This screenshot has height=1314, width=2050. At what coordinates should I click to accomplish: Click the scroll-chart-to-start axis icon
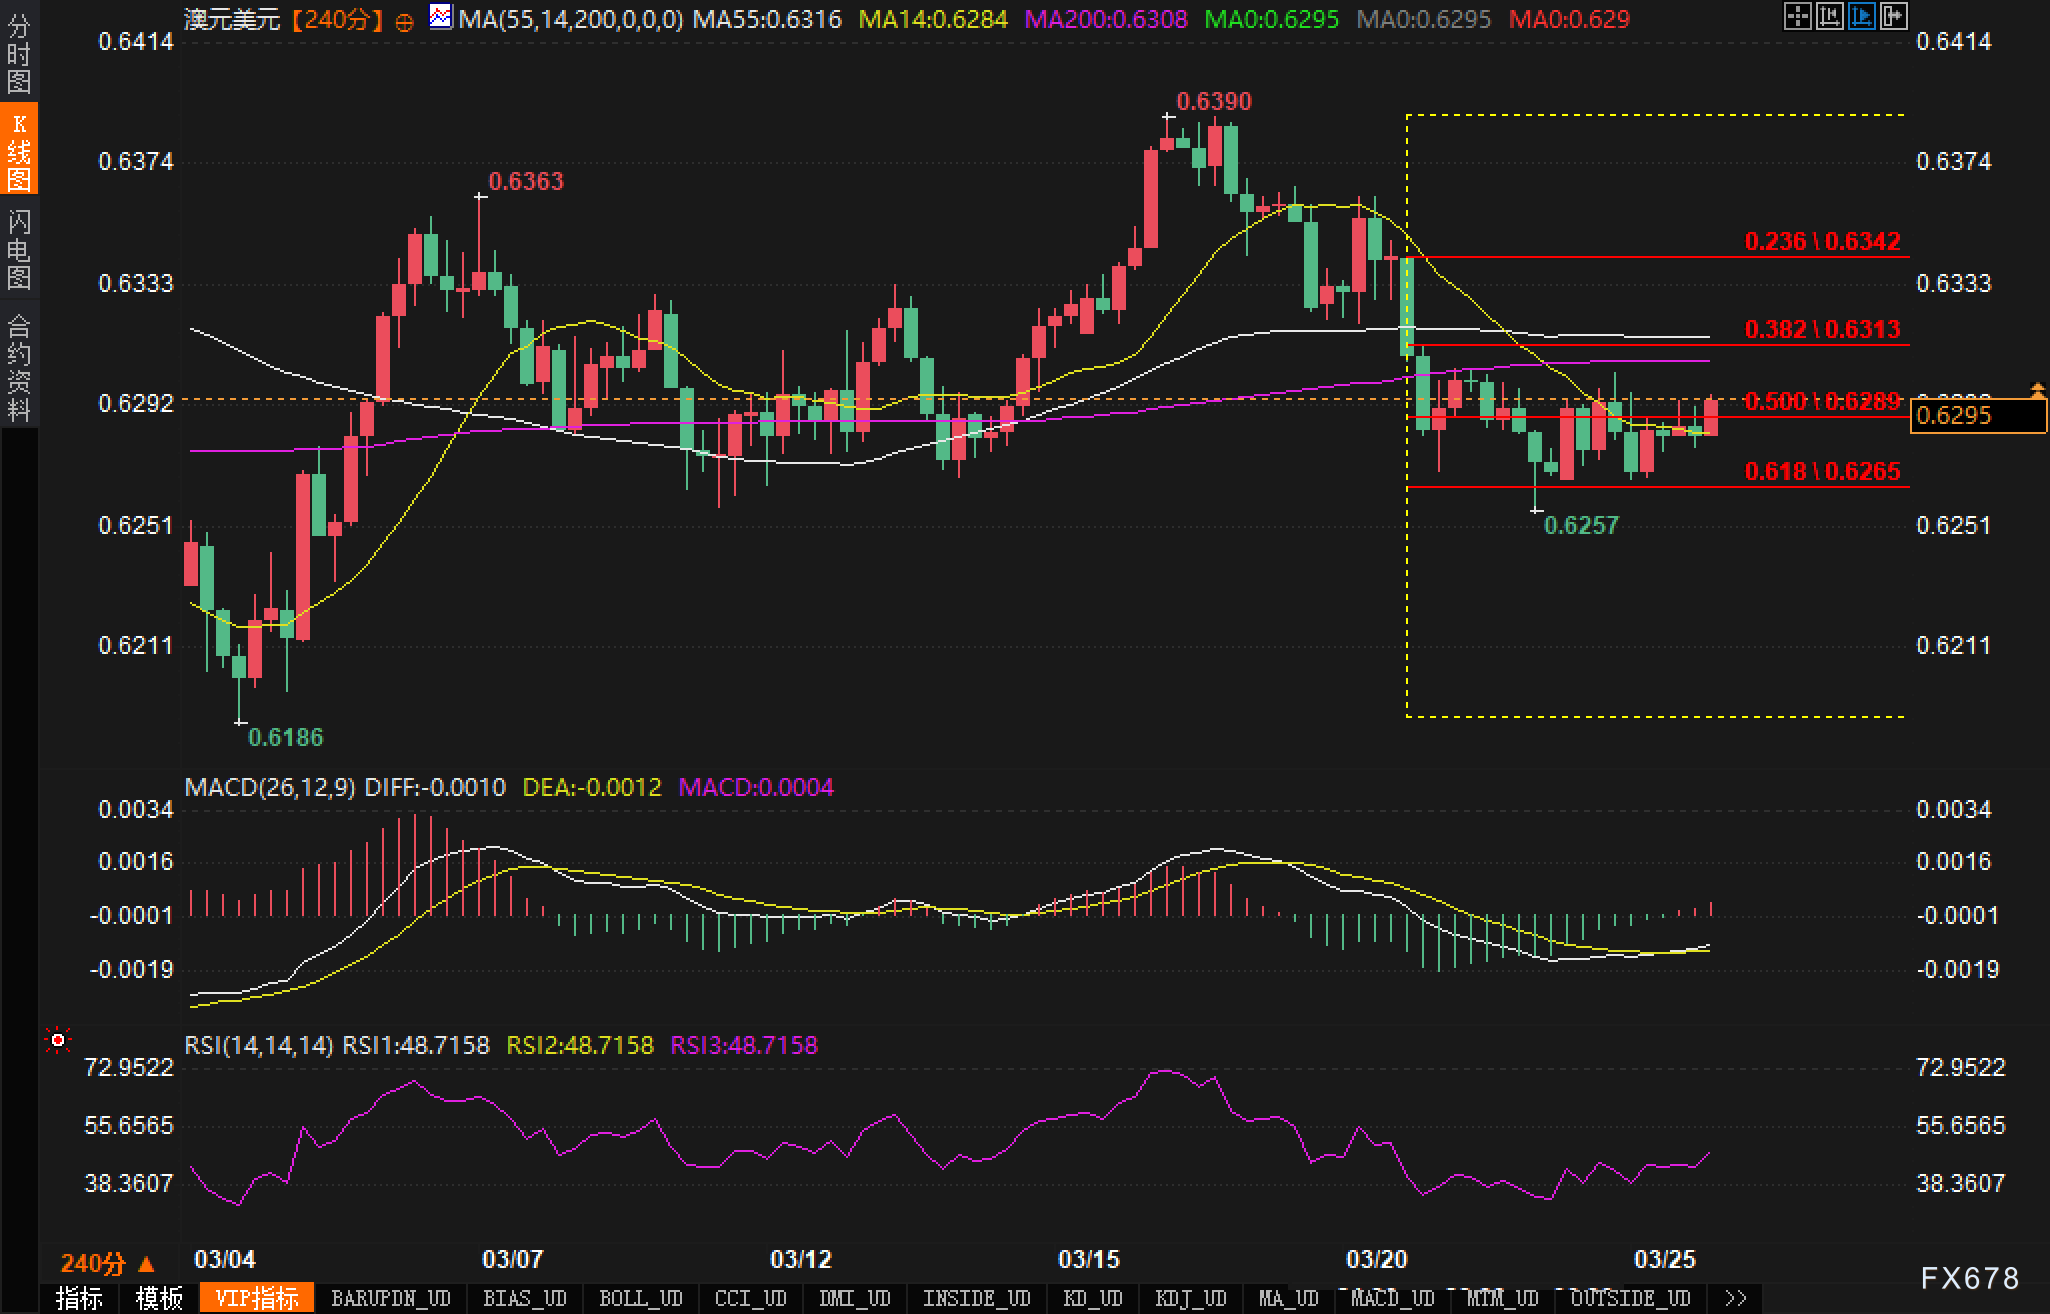tap(1829, 16)
